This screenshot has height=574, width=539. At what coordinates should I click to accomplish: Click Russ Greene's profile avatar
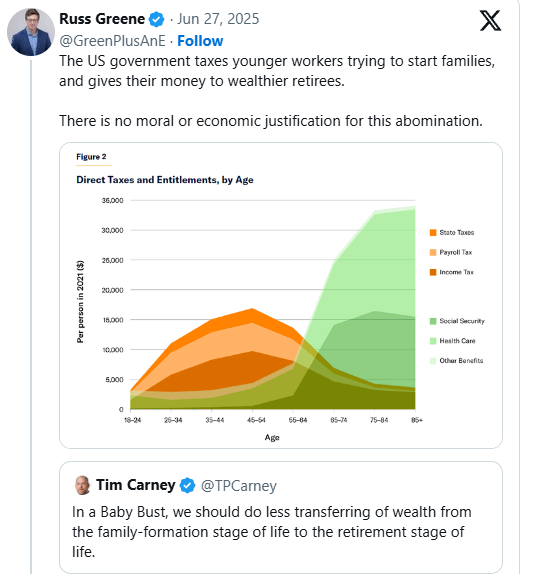click(31, 32)
